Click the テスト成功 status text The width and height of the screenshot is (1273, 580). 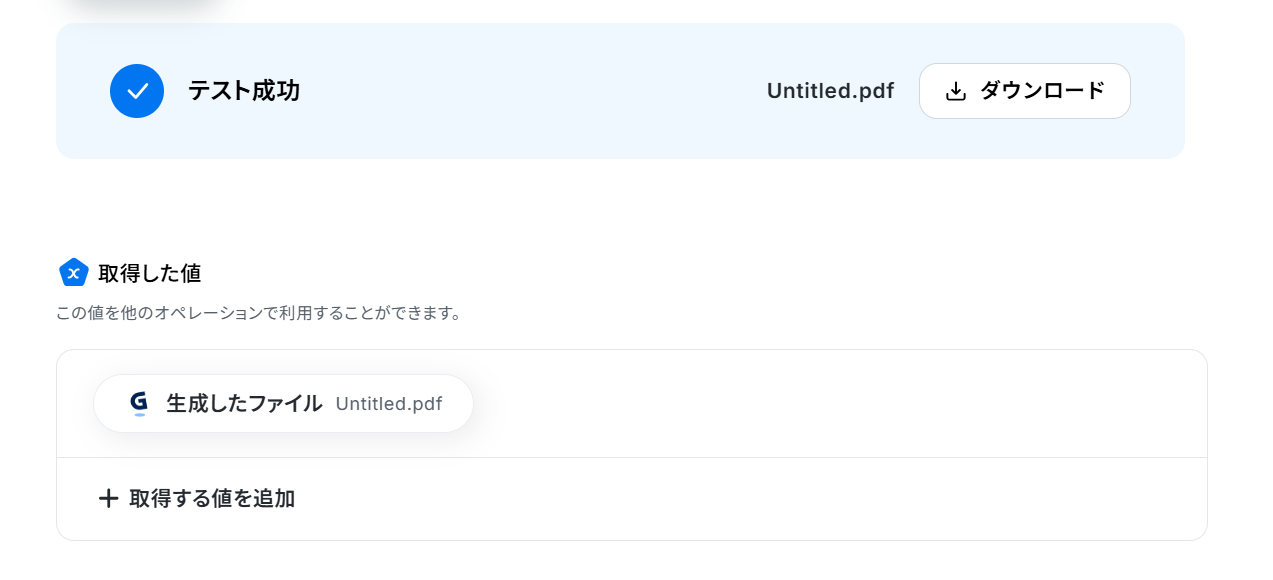coord(244,91)
